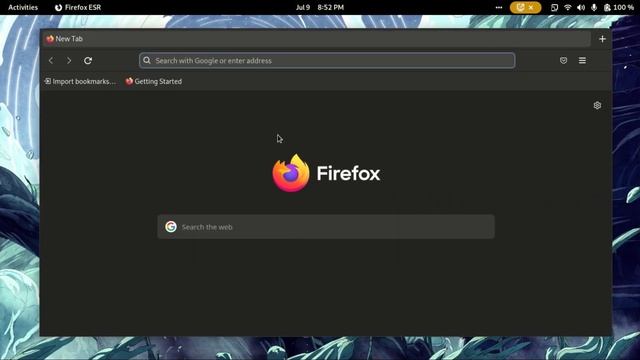Open Import bookmarks... from bookmarks toolbar
640x360 pixels.
pyautogui.click(x=80, y=81)
